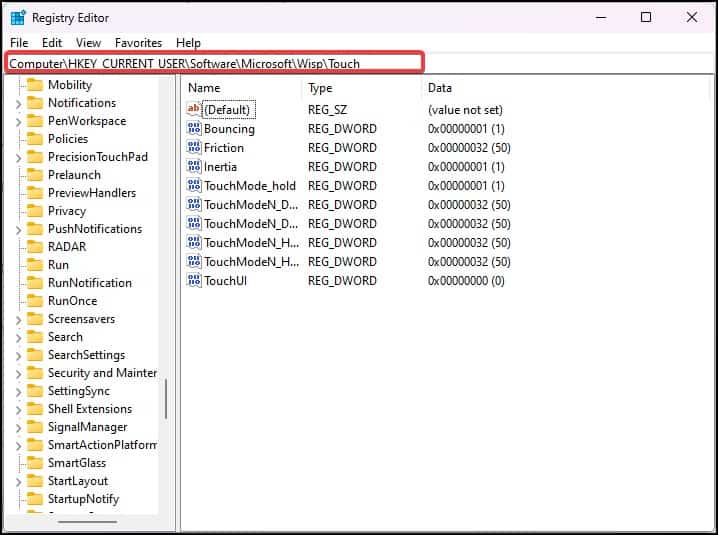The image size is (718, 535).
Task: Click the Inertia DWORD value icon
Action: click(194, 166)
